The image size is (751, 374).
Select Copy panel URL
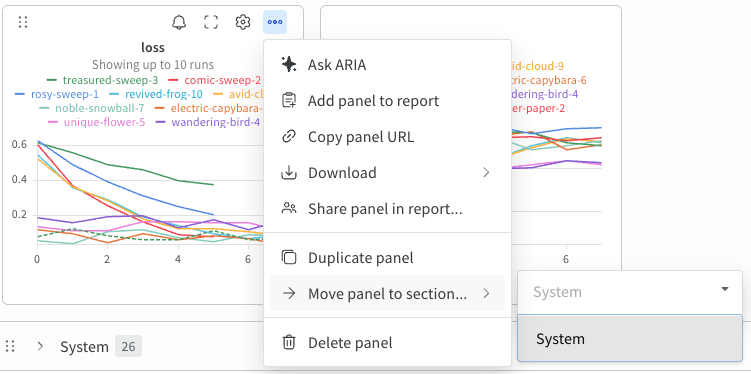(387, 137)
